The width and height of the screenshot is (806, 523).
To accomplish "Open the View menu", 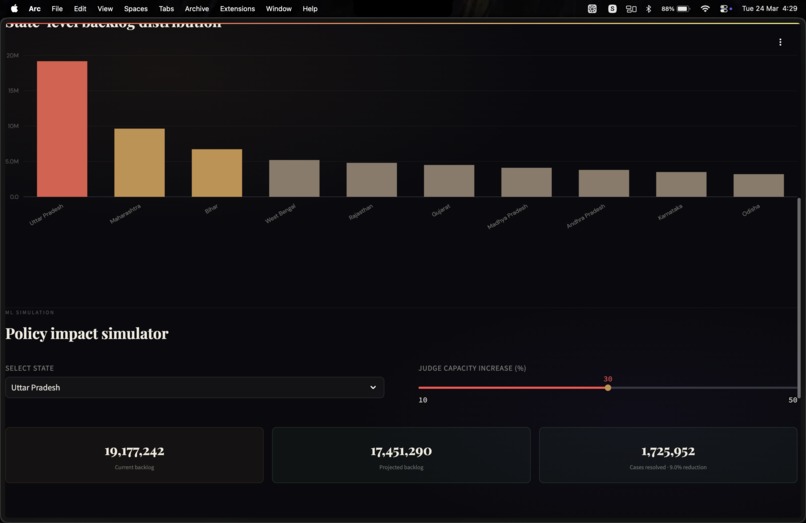I will click(105, 9).
